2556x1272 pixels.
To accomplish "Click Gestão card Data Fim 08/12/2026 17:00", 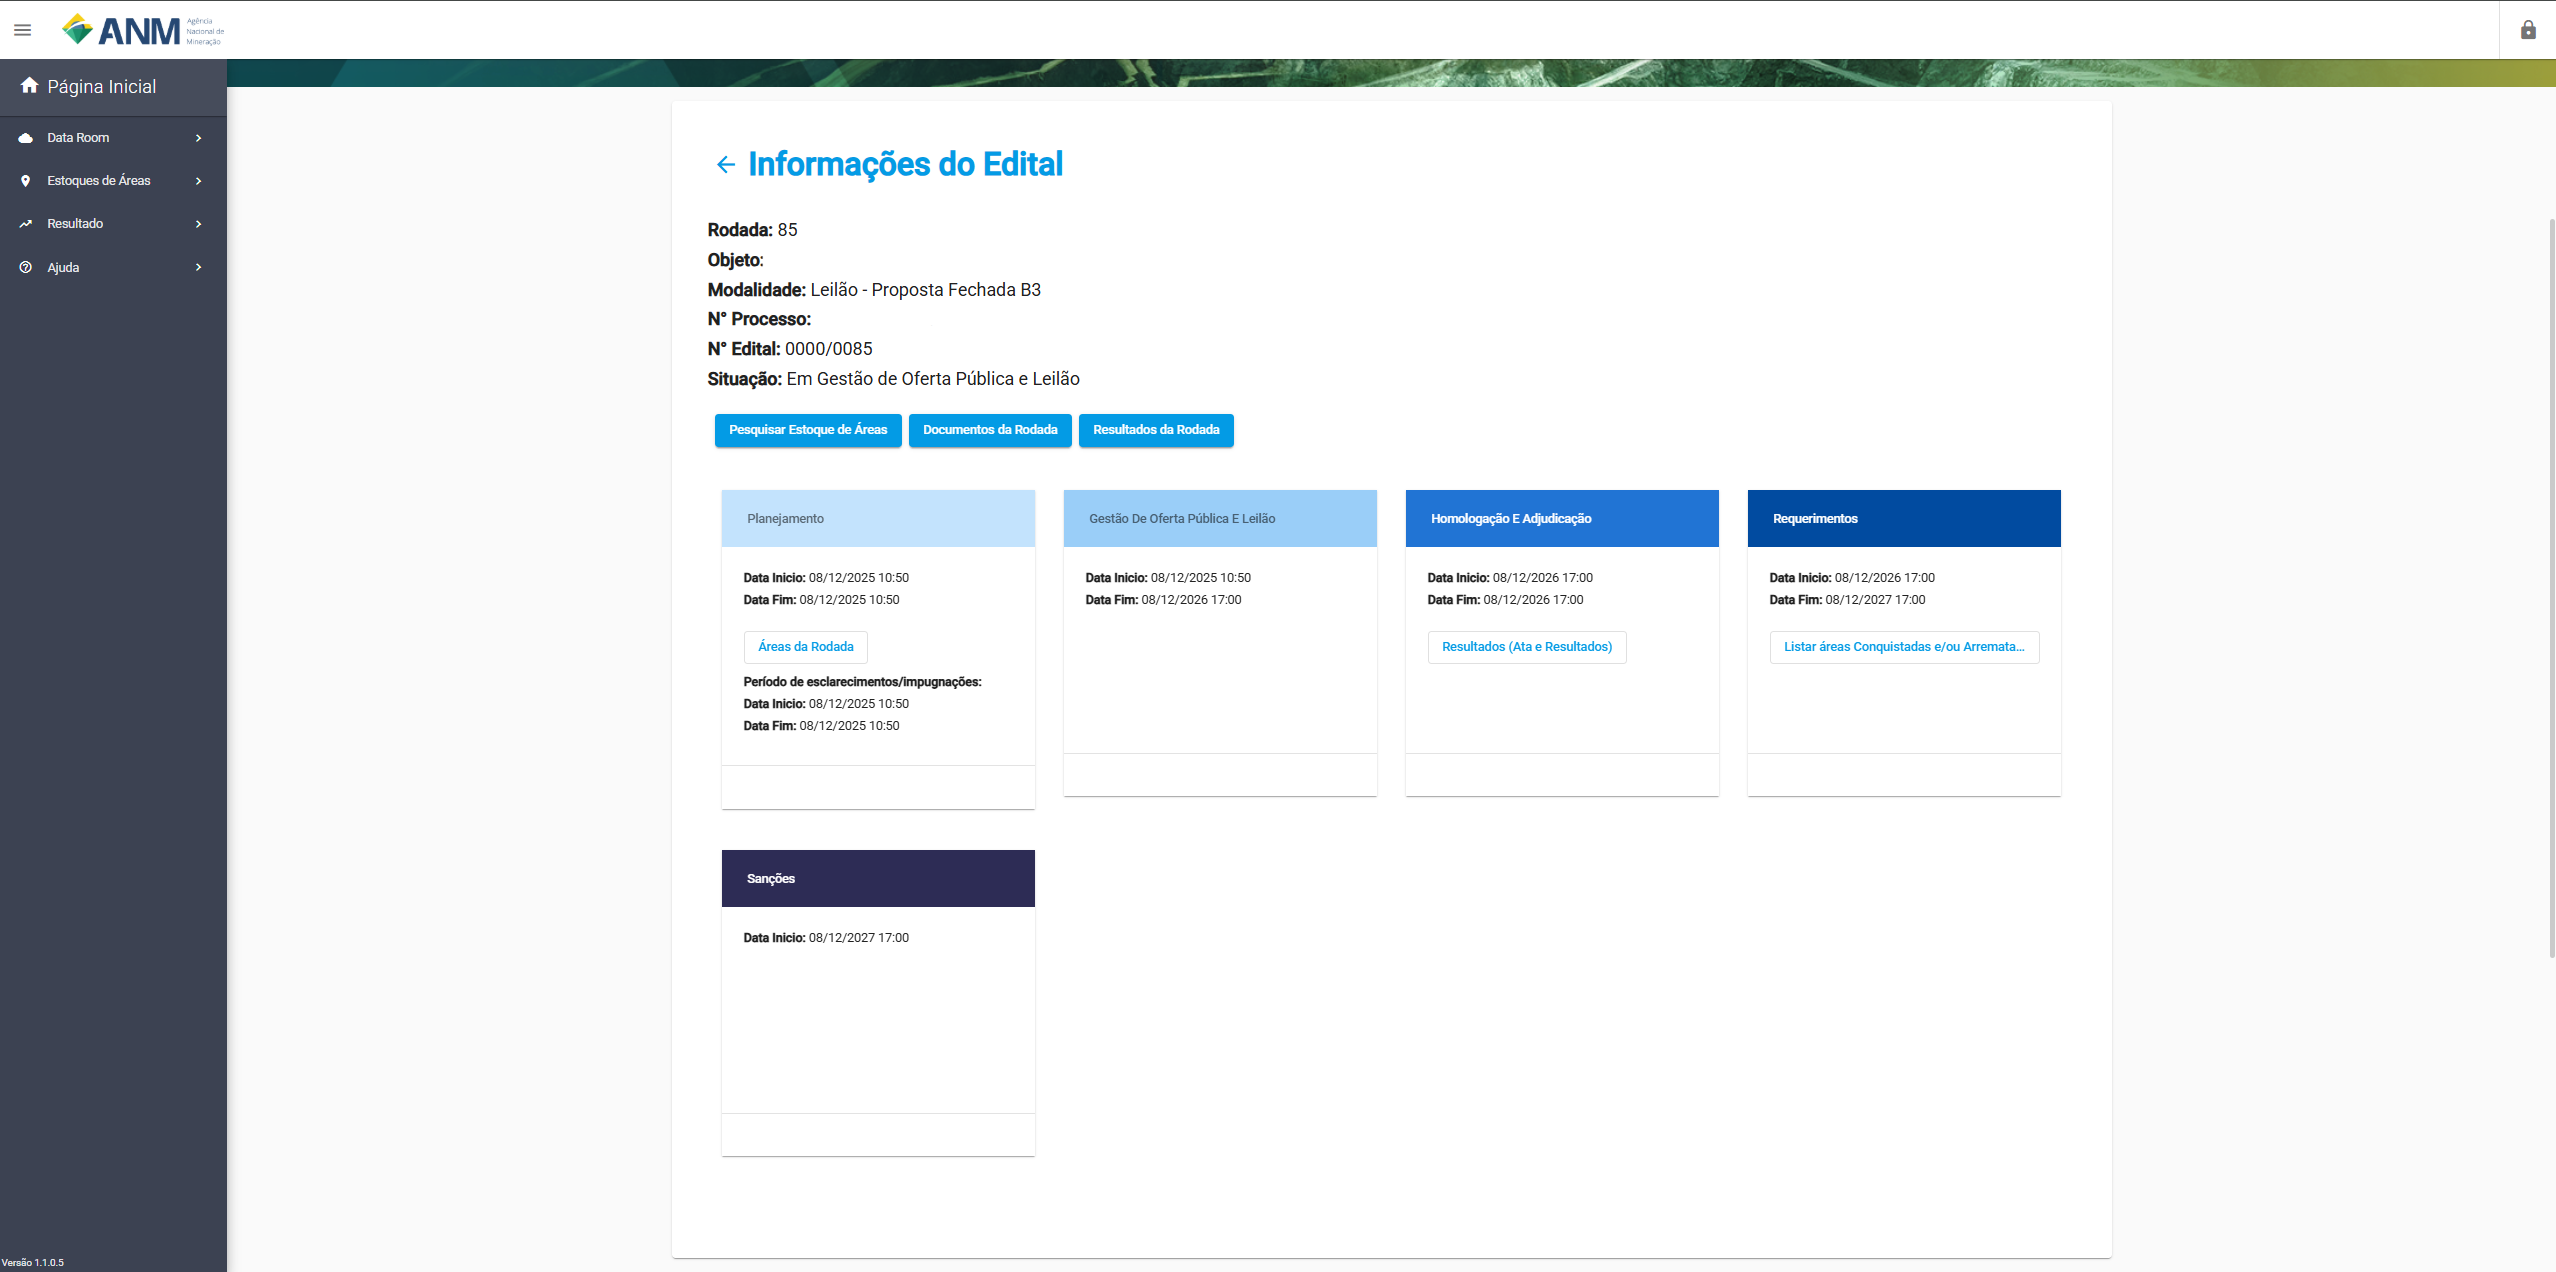I will click(x=1163, y=600).
